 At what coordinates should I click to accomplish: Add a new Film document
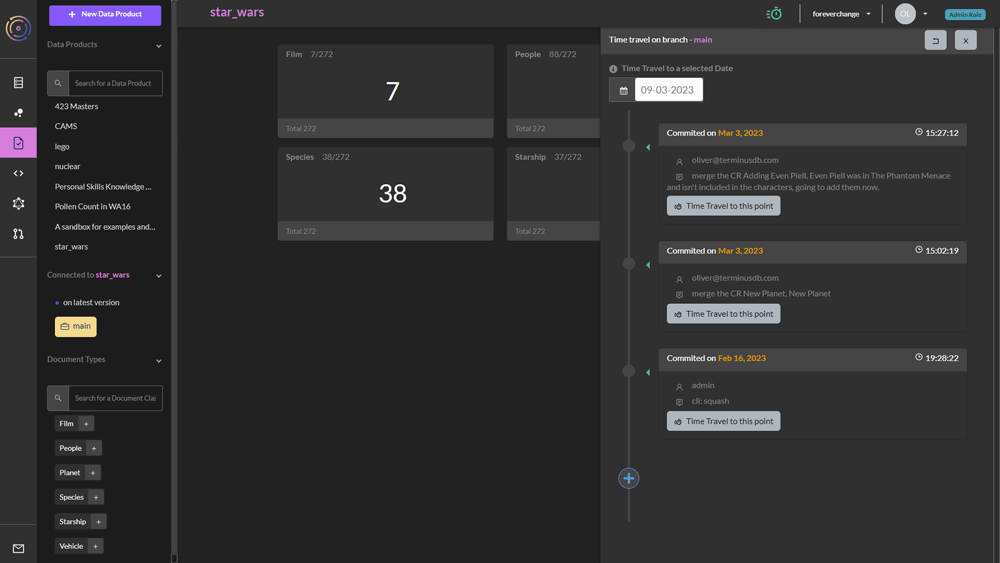[86, 424]
